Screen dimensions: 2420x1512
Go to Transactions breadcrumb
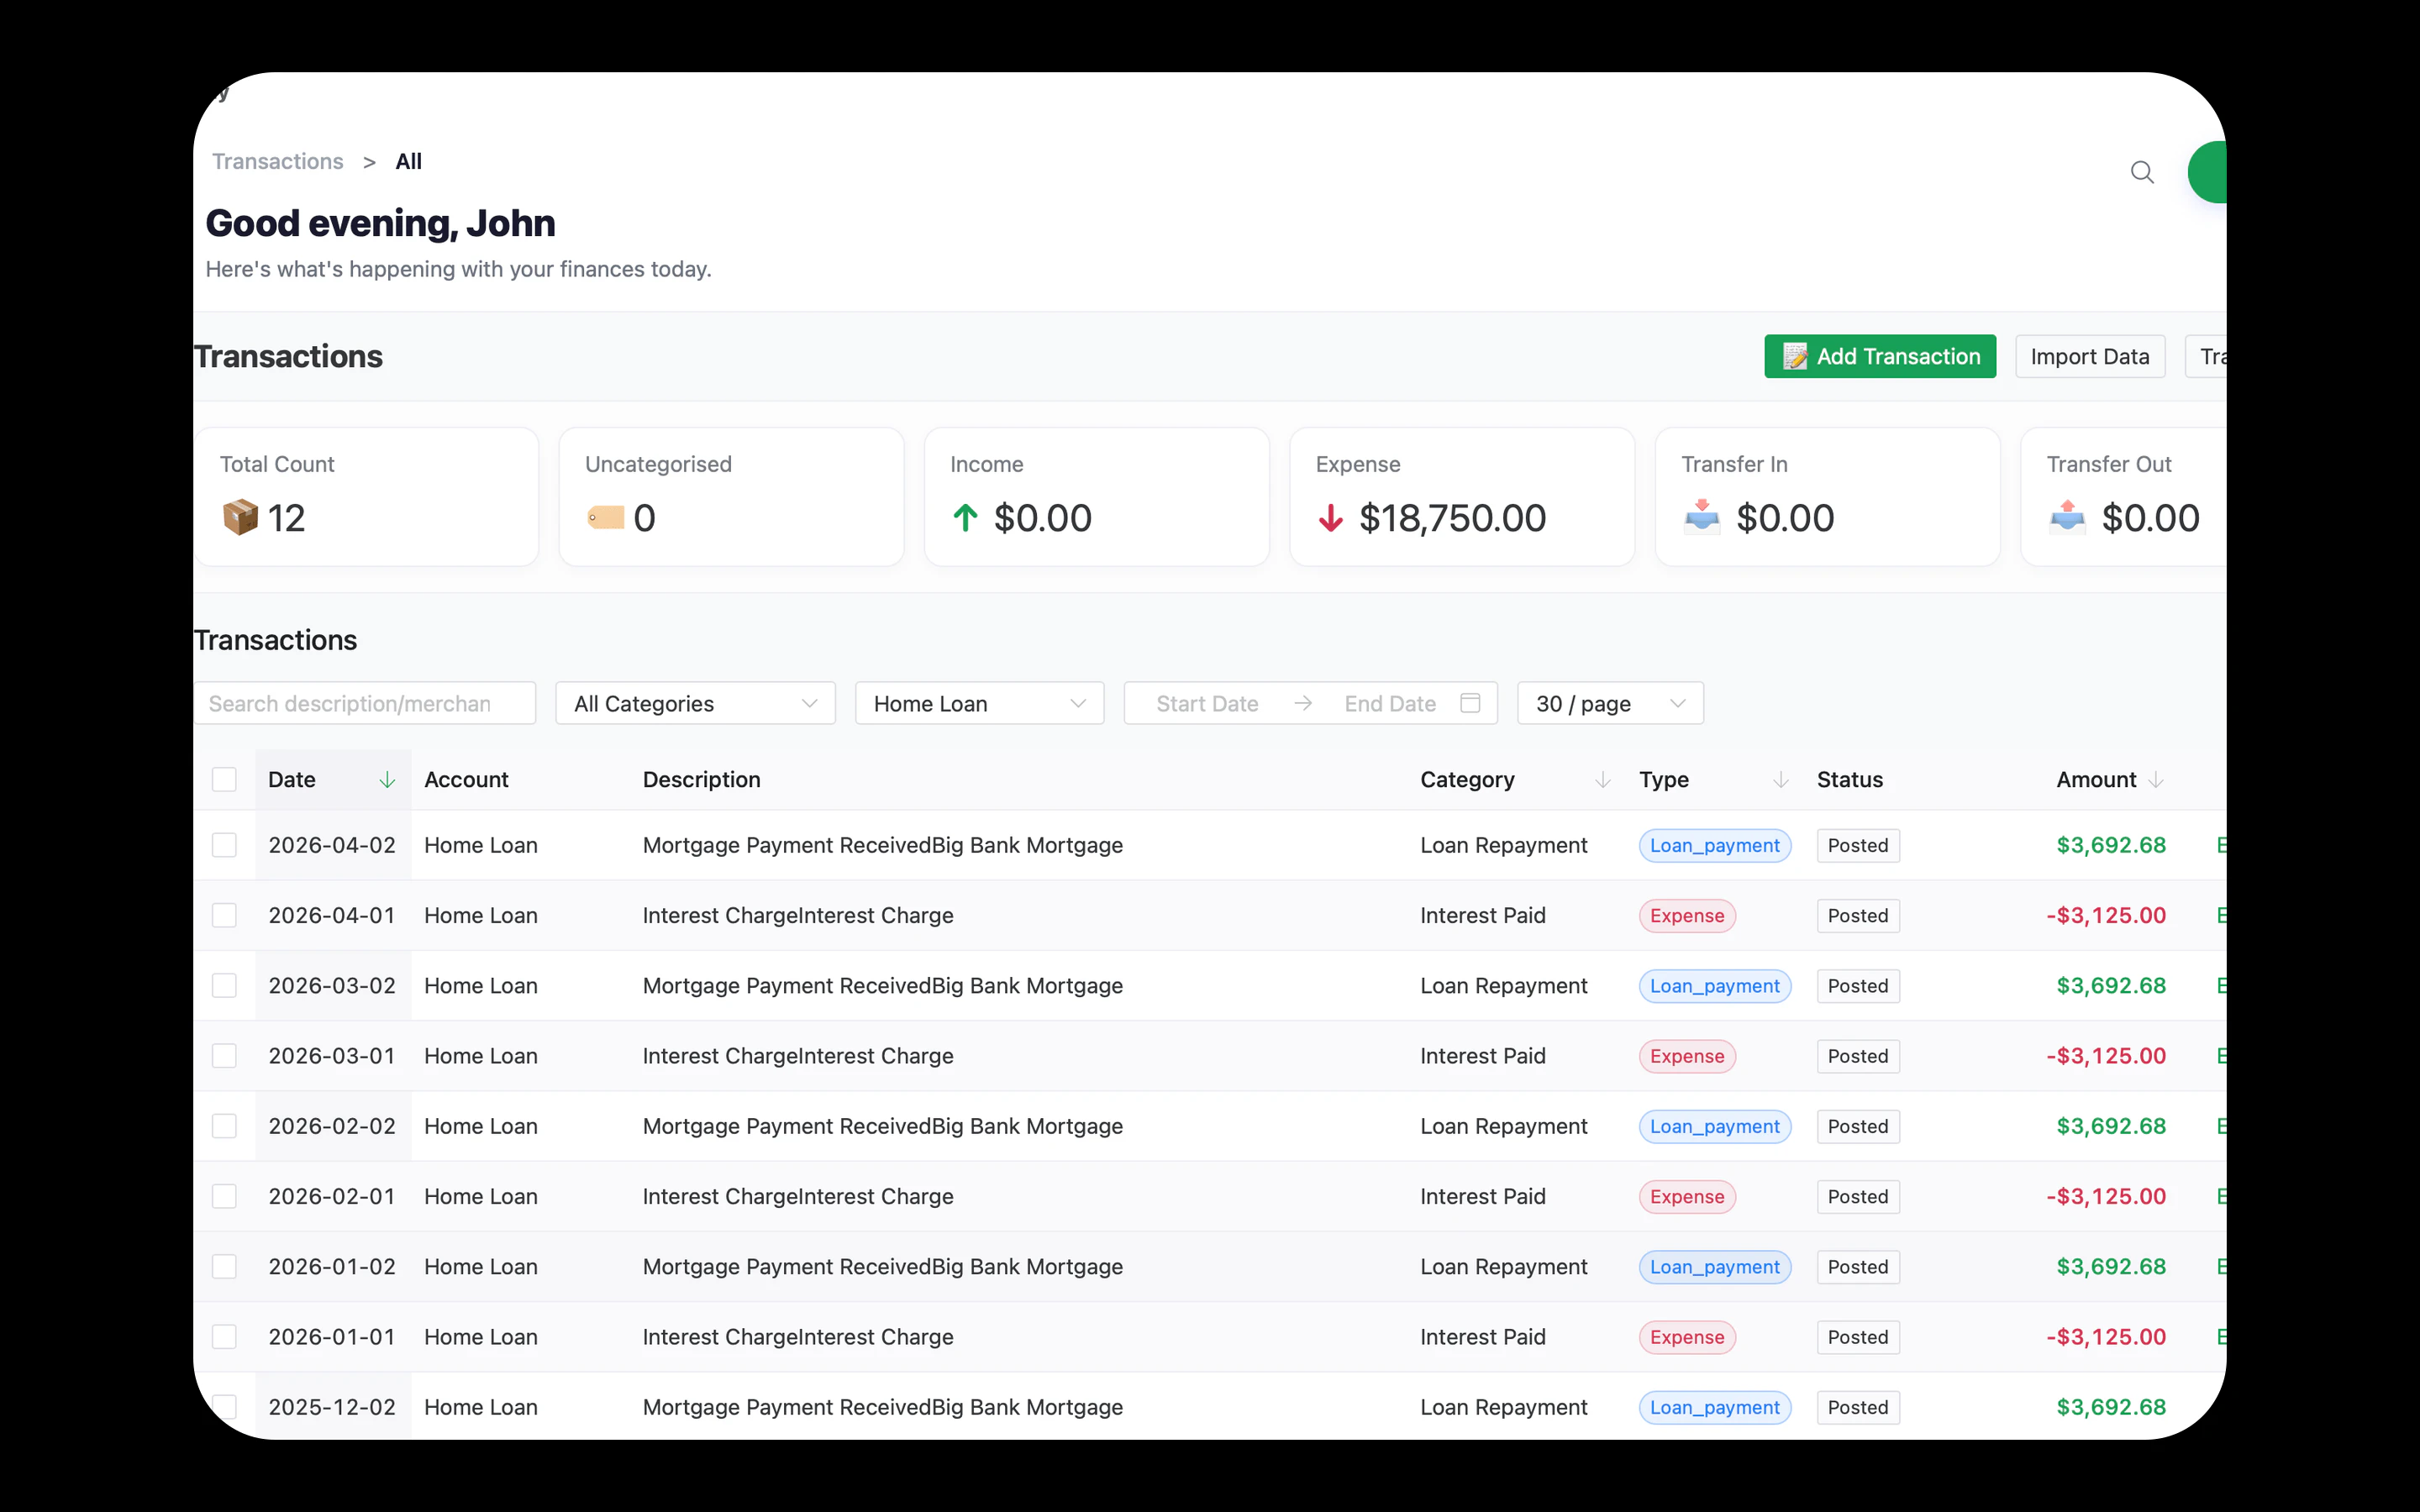[x=277, y=161]
